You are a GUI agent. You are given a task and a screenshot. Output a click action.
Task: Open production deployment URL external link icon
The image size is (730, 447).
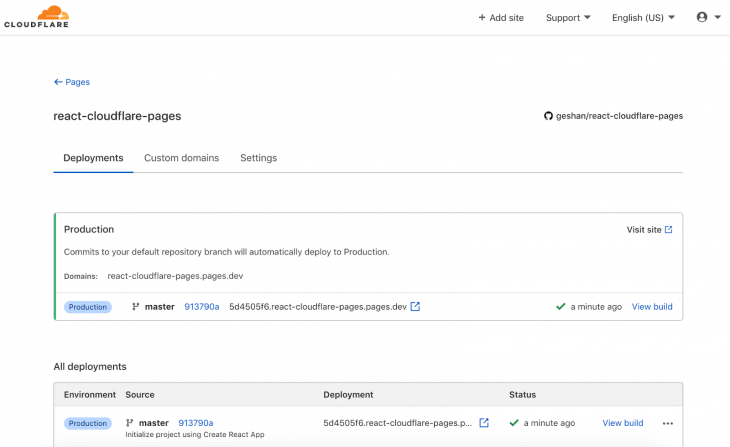click(415, 306)
